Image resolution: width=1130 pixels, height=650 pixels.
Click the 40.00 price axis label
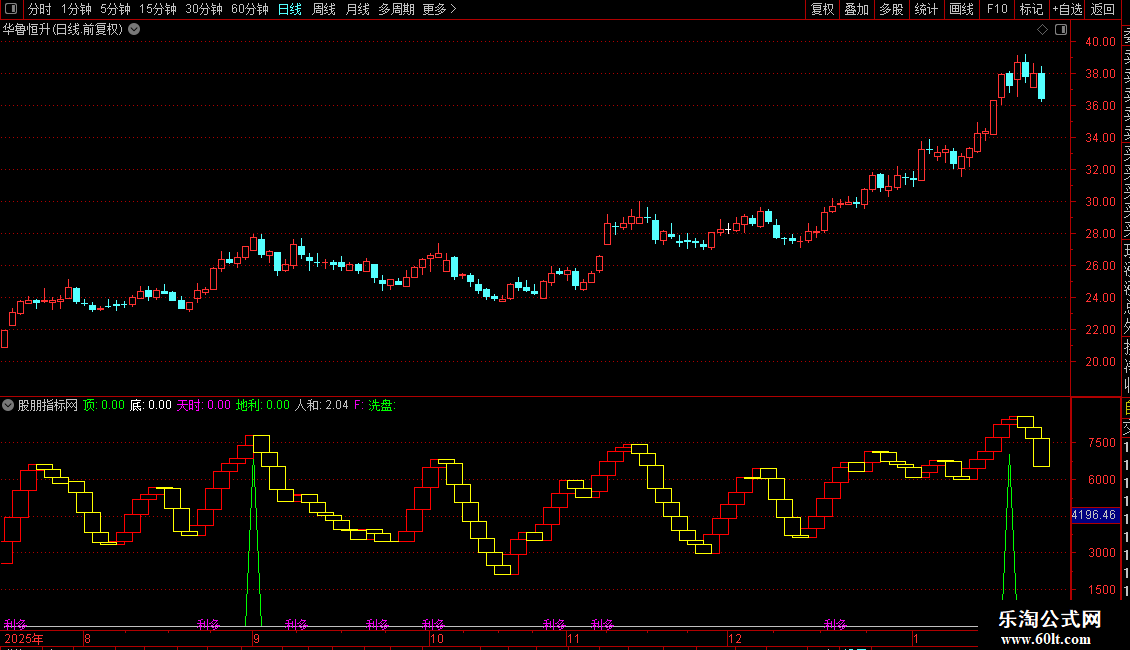tap(1100, 42)
